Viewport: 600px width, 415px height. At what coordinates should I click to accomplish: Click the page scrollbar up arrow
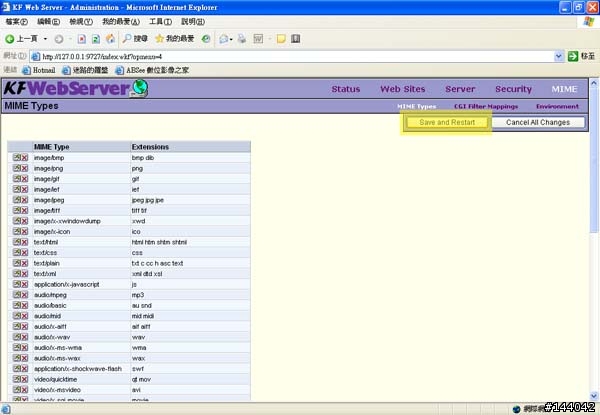pyautogui.click(x=594, y=83)
